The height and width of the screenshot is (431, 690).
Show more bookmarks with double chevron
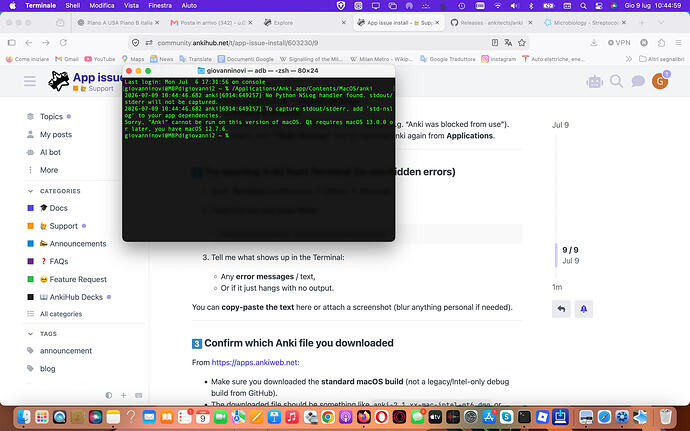(629, 59)
